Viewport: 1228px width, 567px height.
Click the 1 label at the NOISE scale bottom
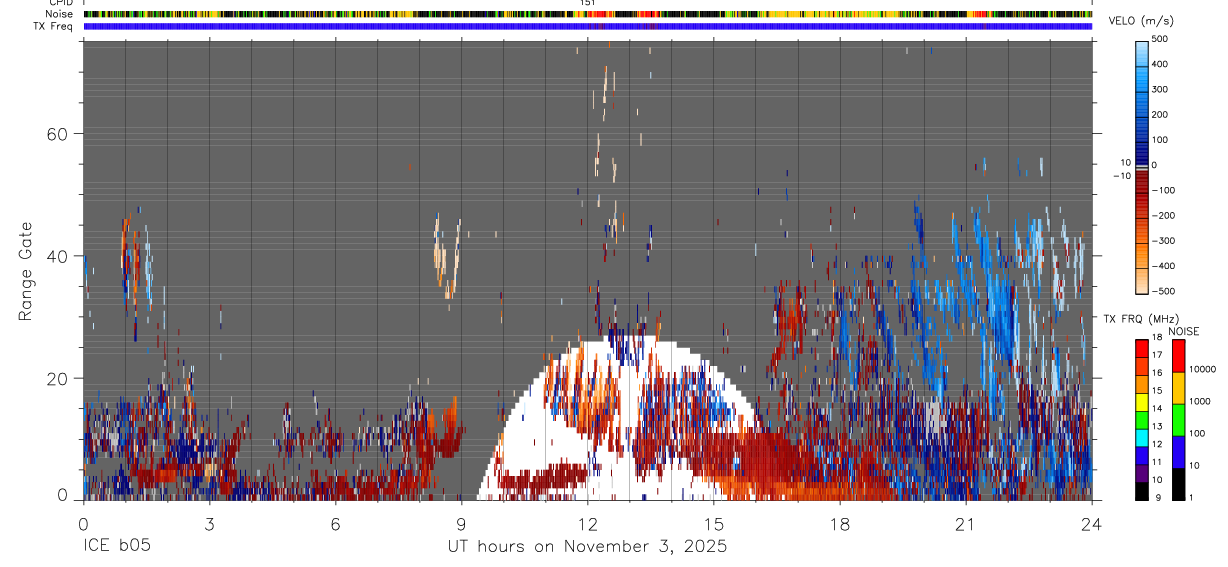1191,497
